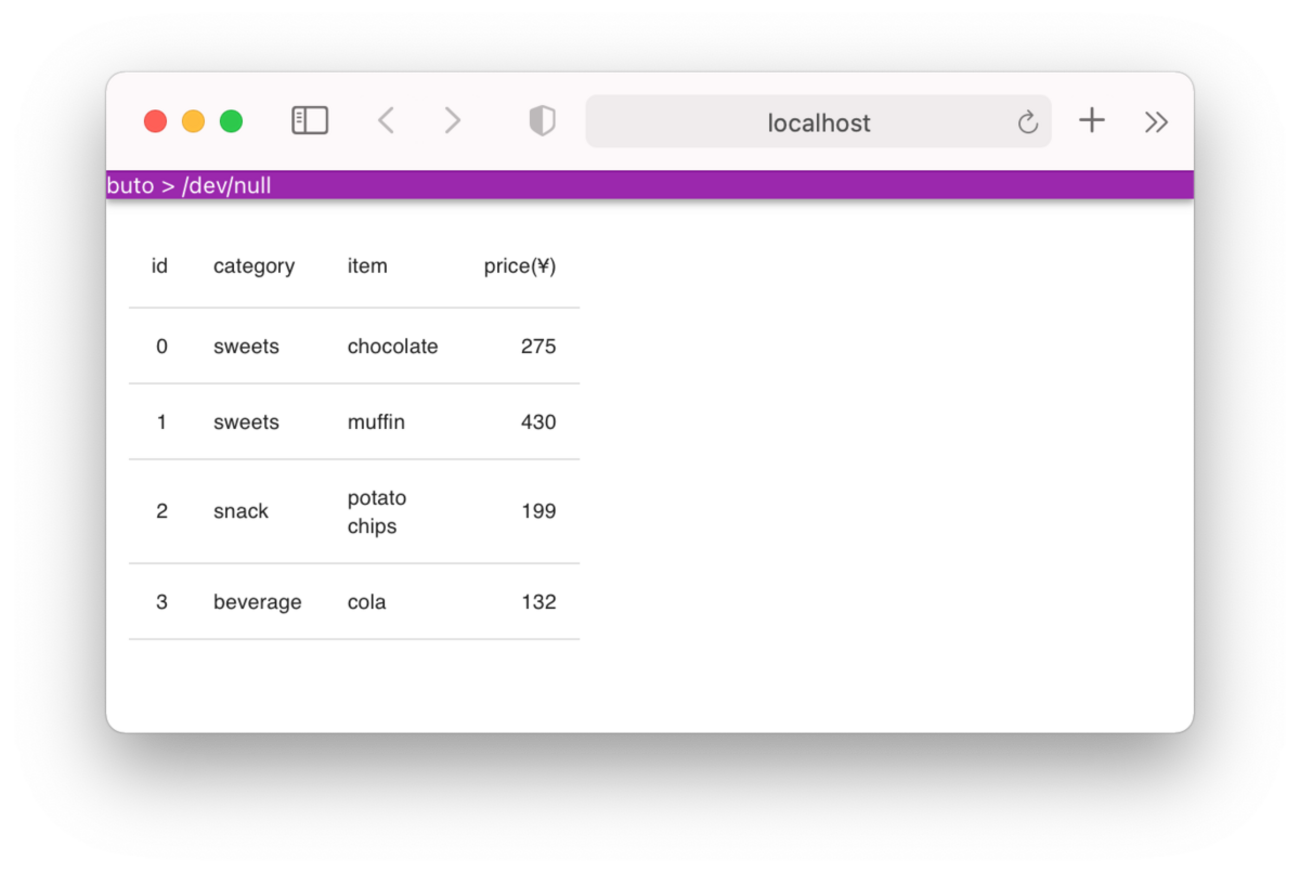This screenshot has height=873, width=1300.
Task: Toggle the Safari sidebar icon
Action: pyautogui.click(x=310, y=121)
